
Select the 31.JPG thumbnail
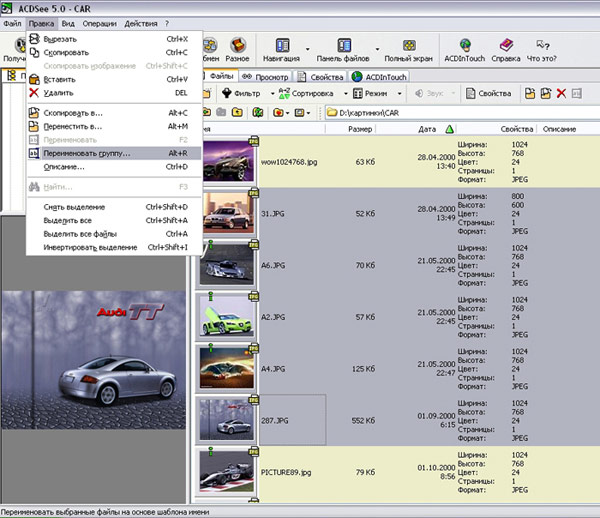coord(228,213)
